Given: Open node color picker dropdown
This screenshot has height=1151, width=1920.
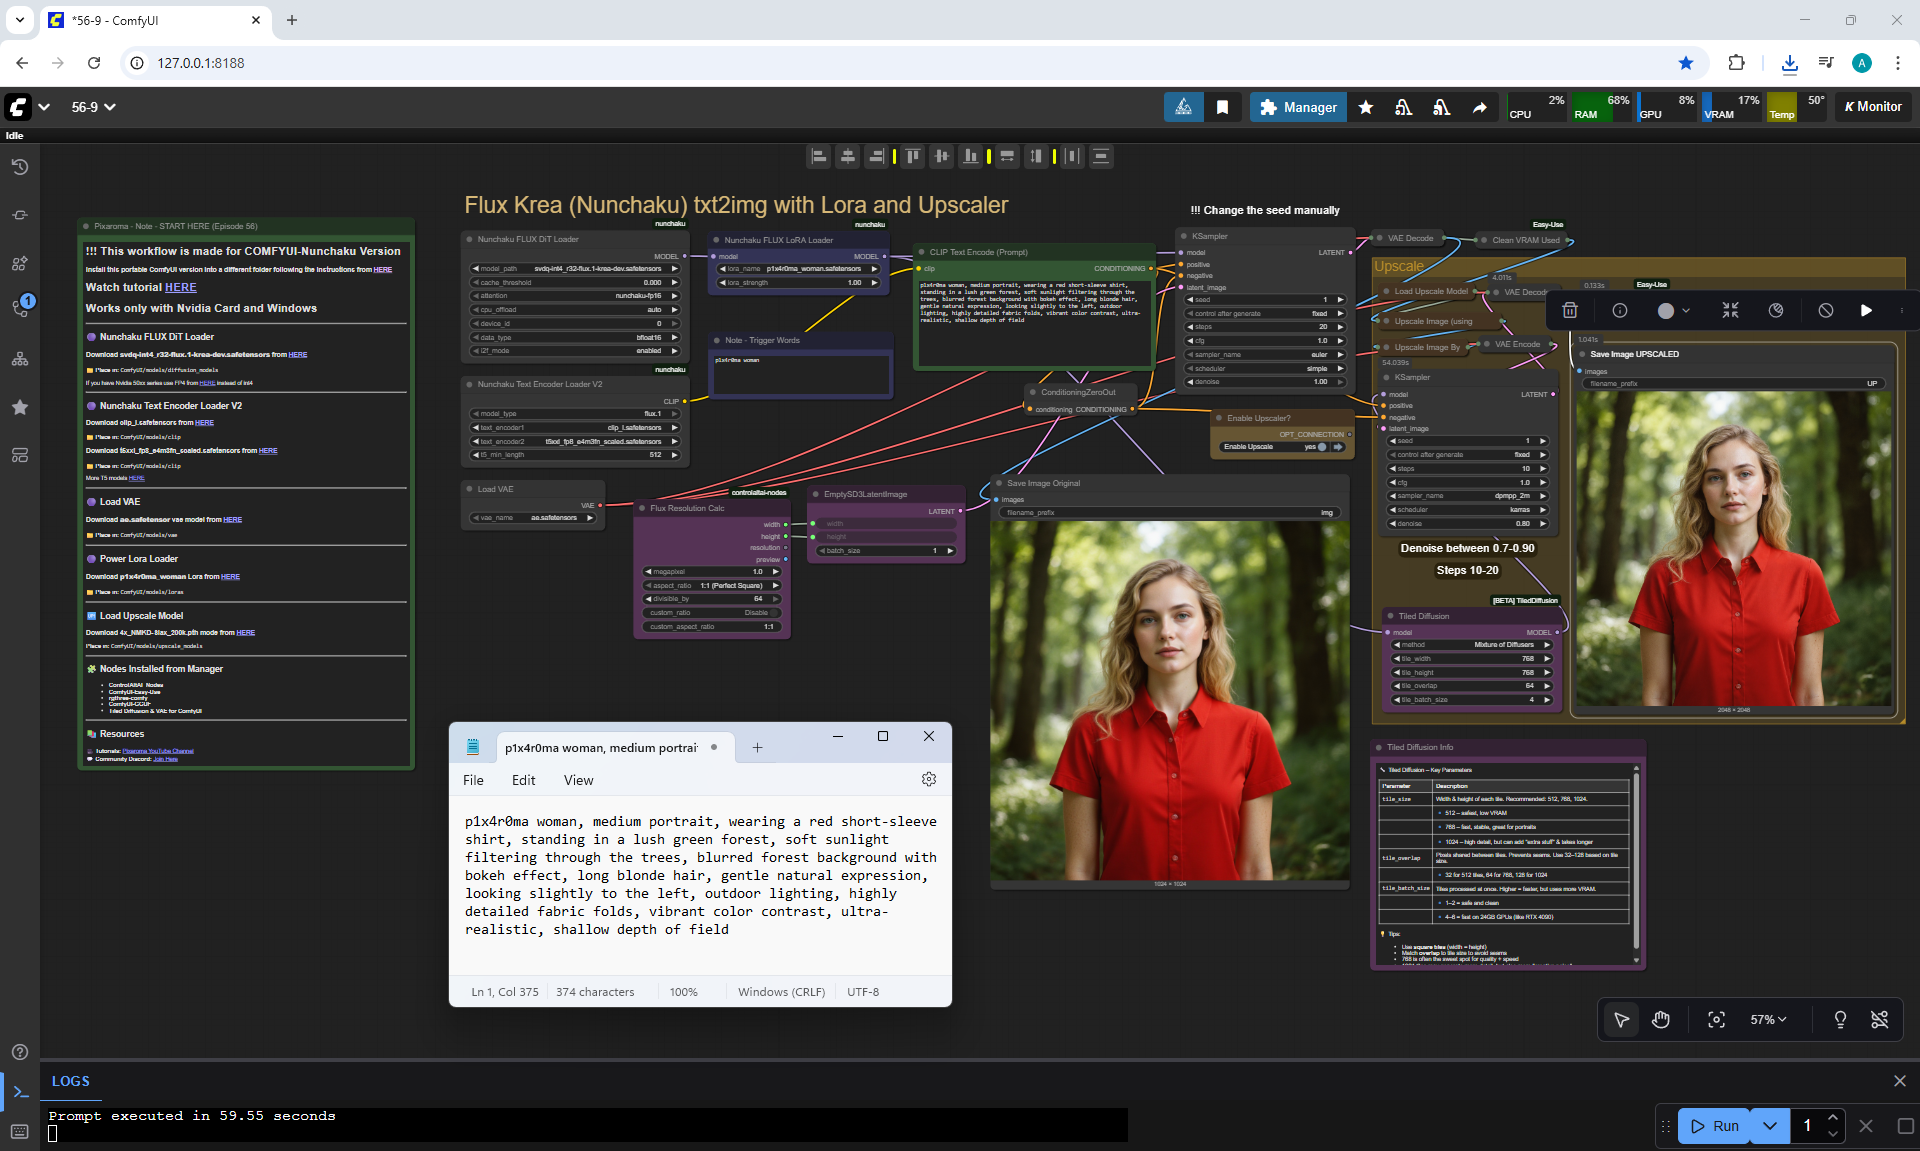Looking at the screenshot, I should [1686, 311].
